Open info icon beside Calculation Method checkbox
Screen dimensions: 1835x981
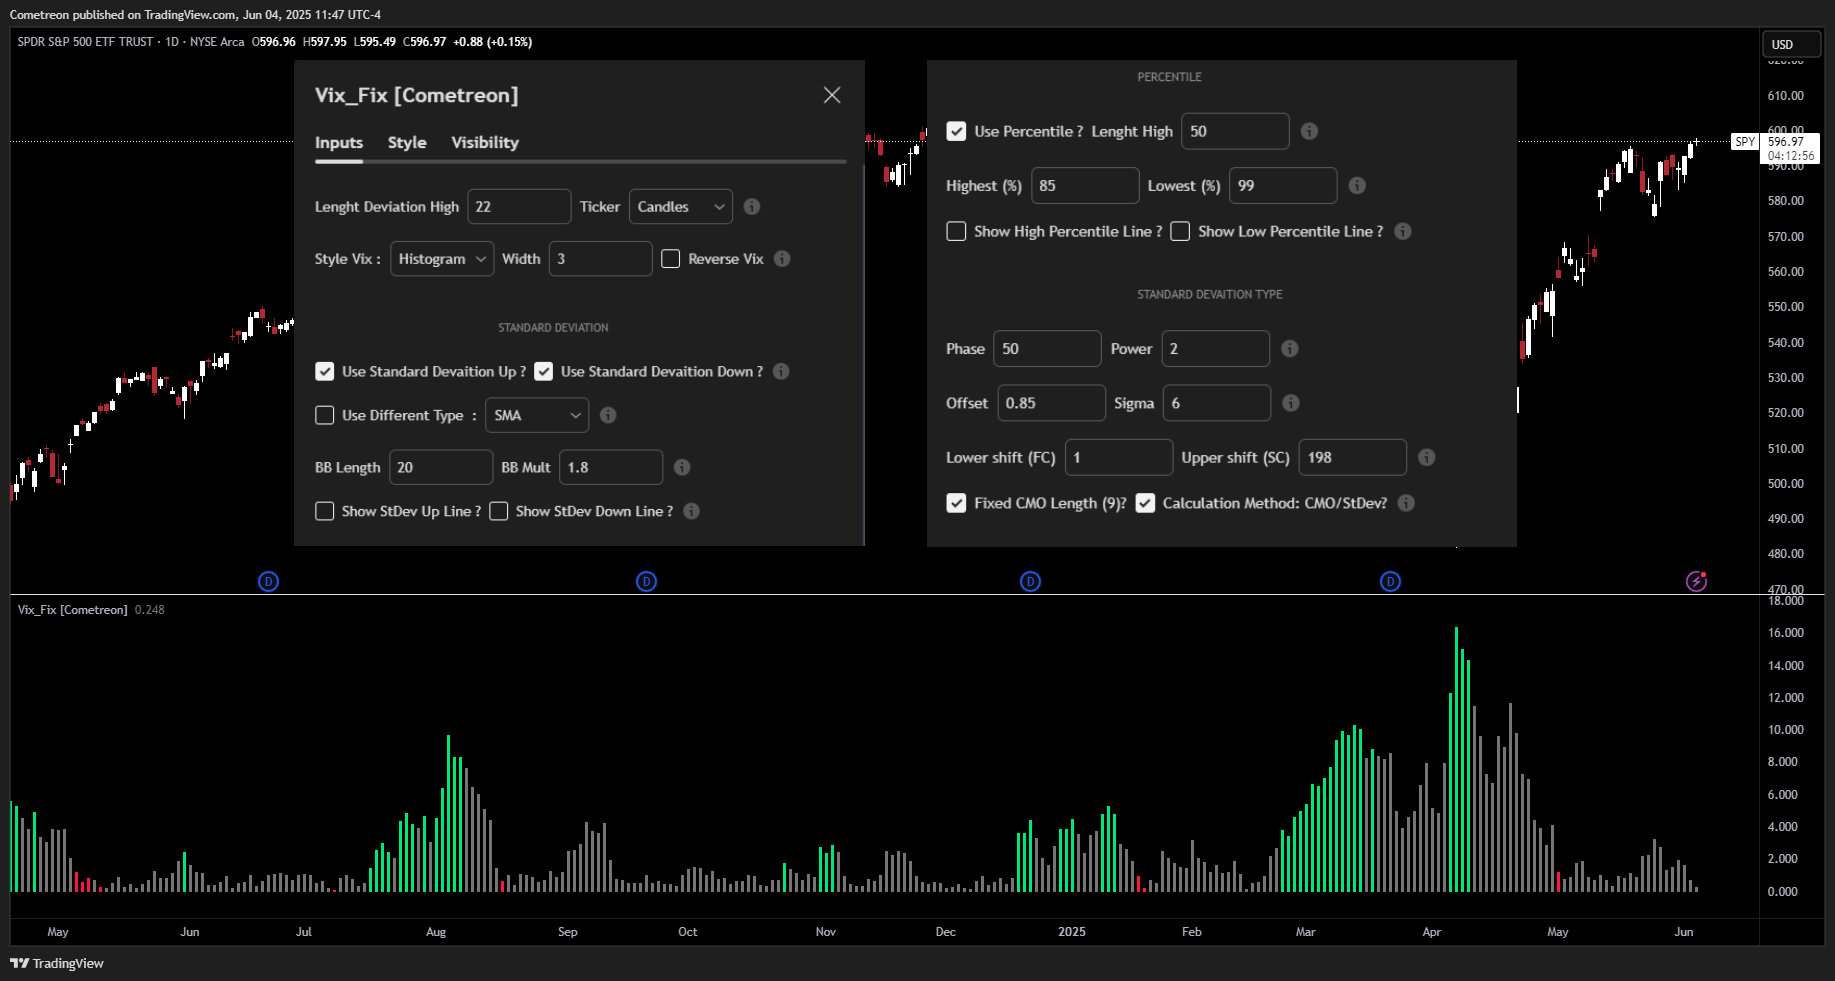1406,503
